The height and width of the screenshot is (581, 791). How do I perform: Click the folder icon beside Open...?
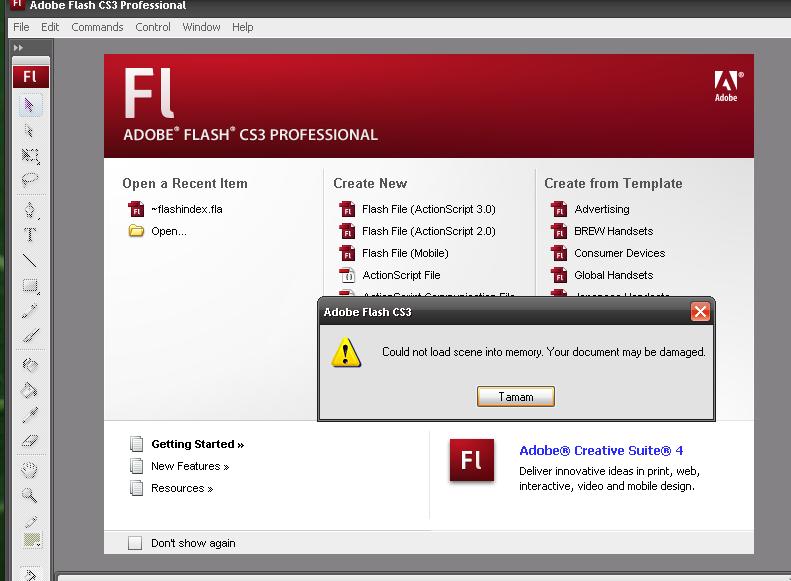(136, 231)
